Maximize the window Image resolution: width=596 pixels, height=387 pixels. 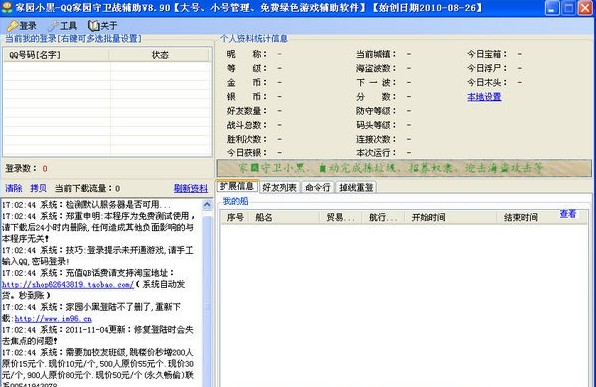tap(569, 8)
